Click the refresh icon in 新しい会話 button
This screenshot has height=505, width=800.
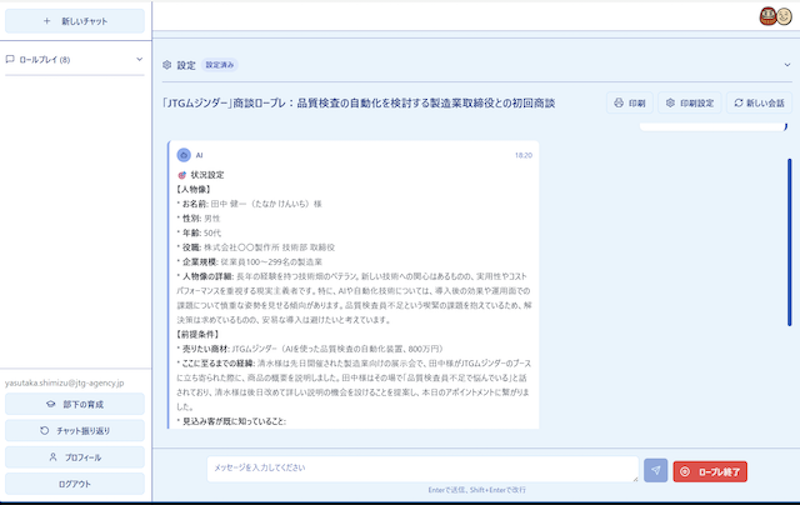point(738,103)
